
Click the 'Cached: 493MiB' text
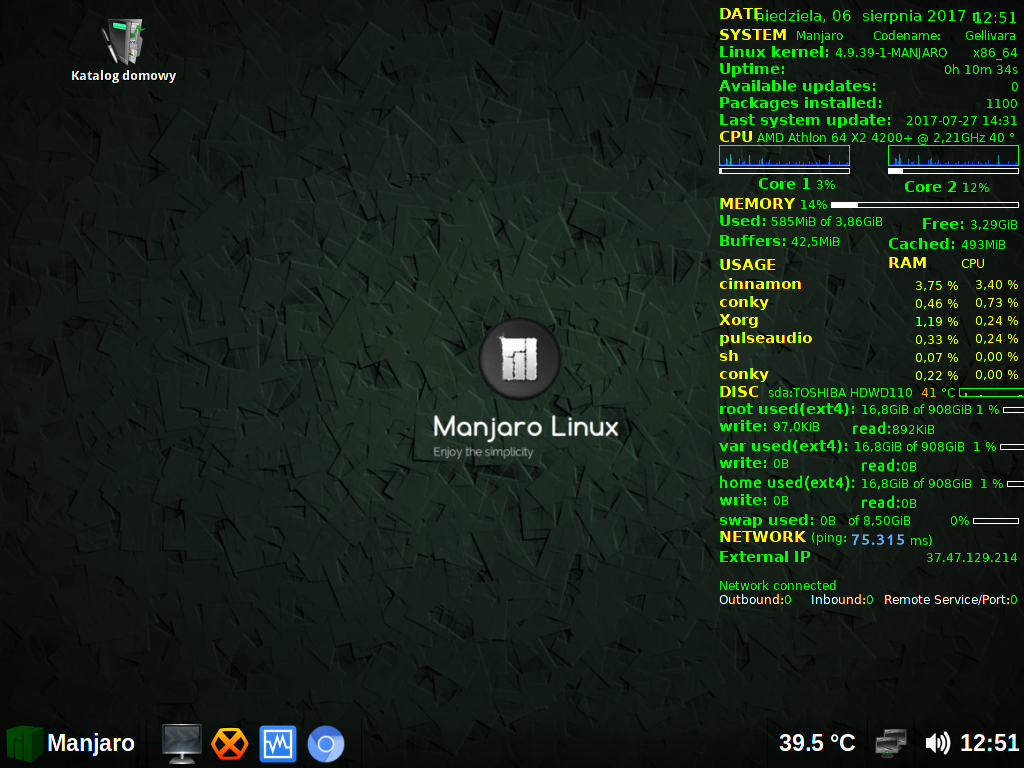tap(947, 244)
